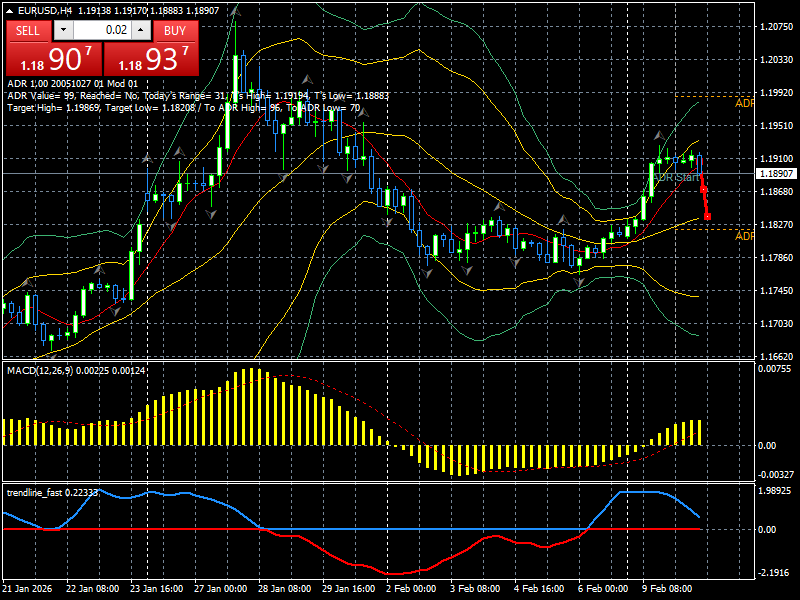Click the upper orange ADR target label

pyautogui.click(x=744, y=104)
